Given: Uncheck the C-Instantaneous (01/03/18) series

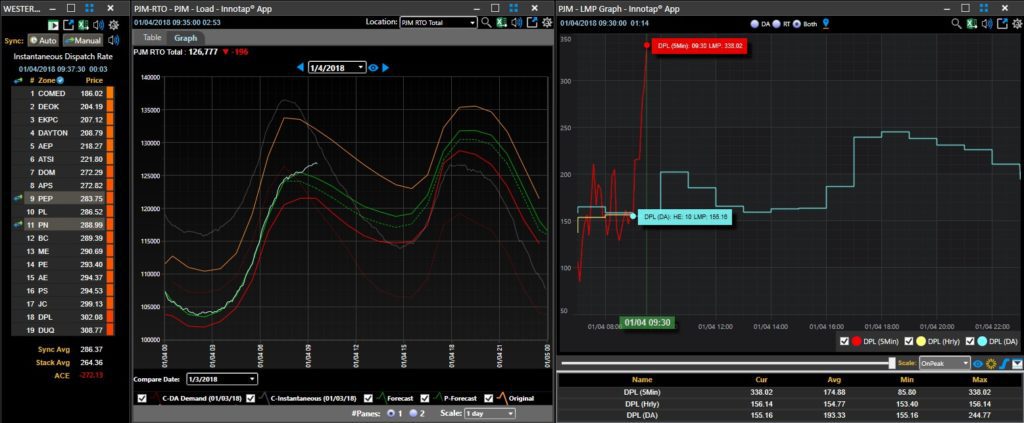Looking at the screenshot, I should [x=251, y=398].
